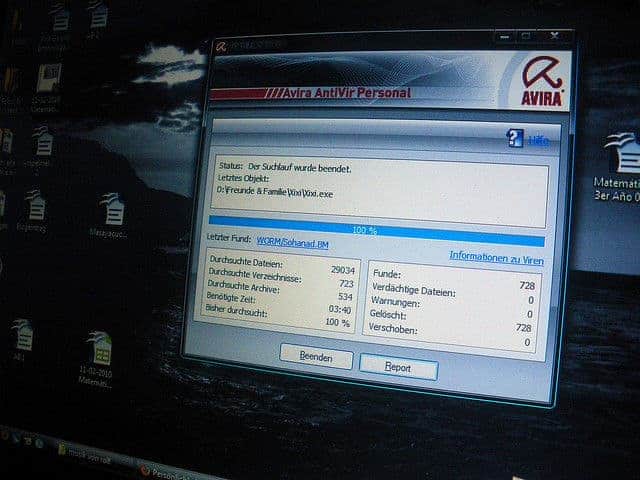Maximize the Avira AntiVir window
This screenshot has height=480, width=640.
(x=527, y=36)
